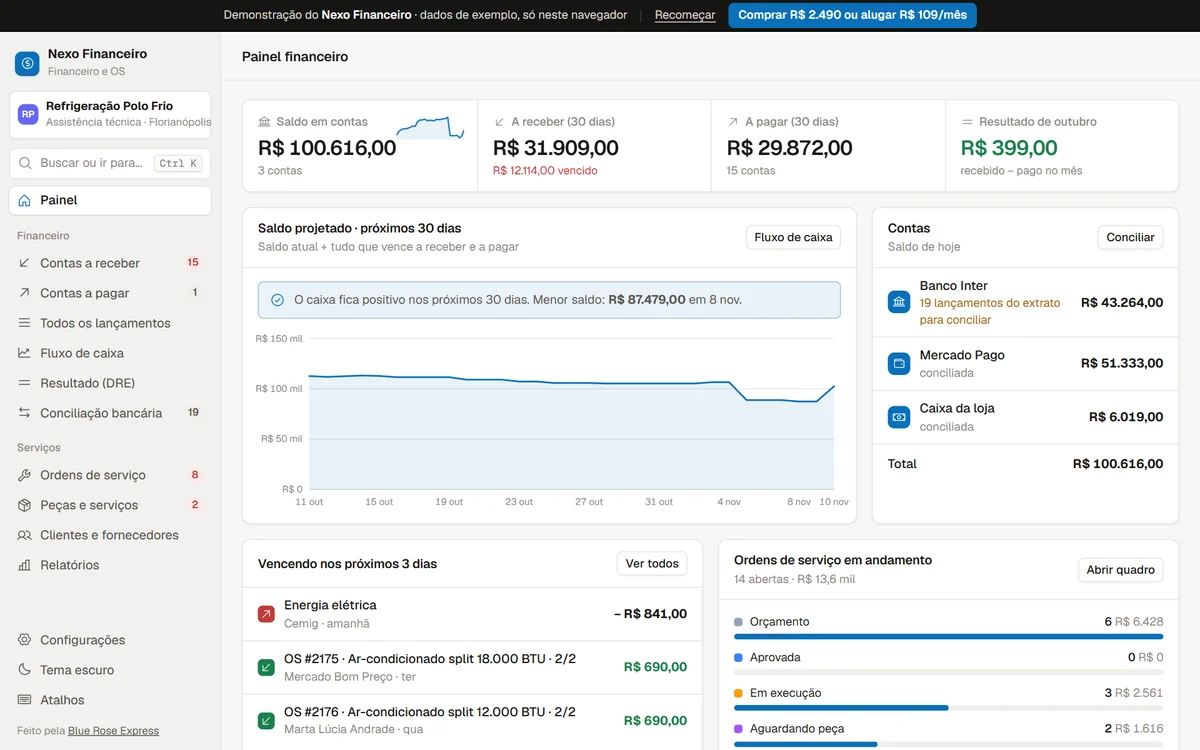Click the Aguardando peça progress bar
The image size is (1200, 750).
[948, 744]
